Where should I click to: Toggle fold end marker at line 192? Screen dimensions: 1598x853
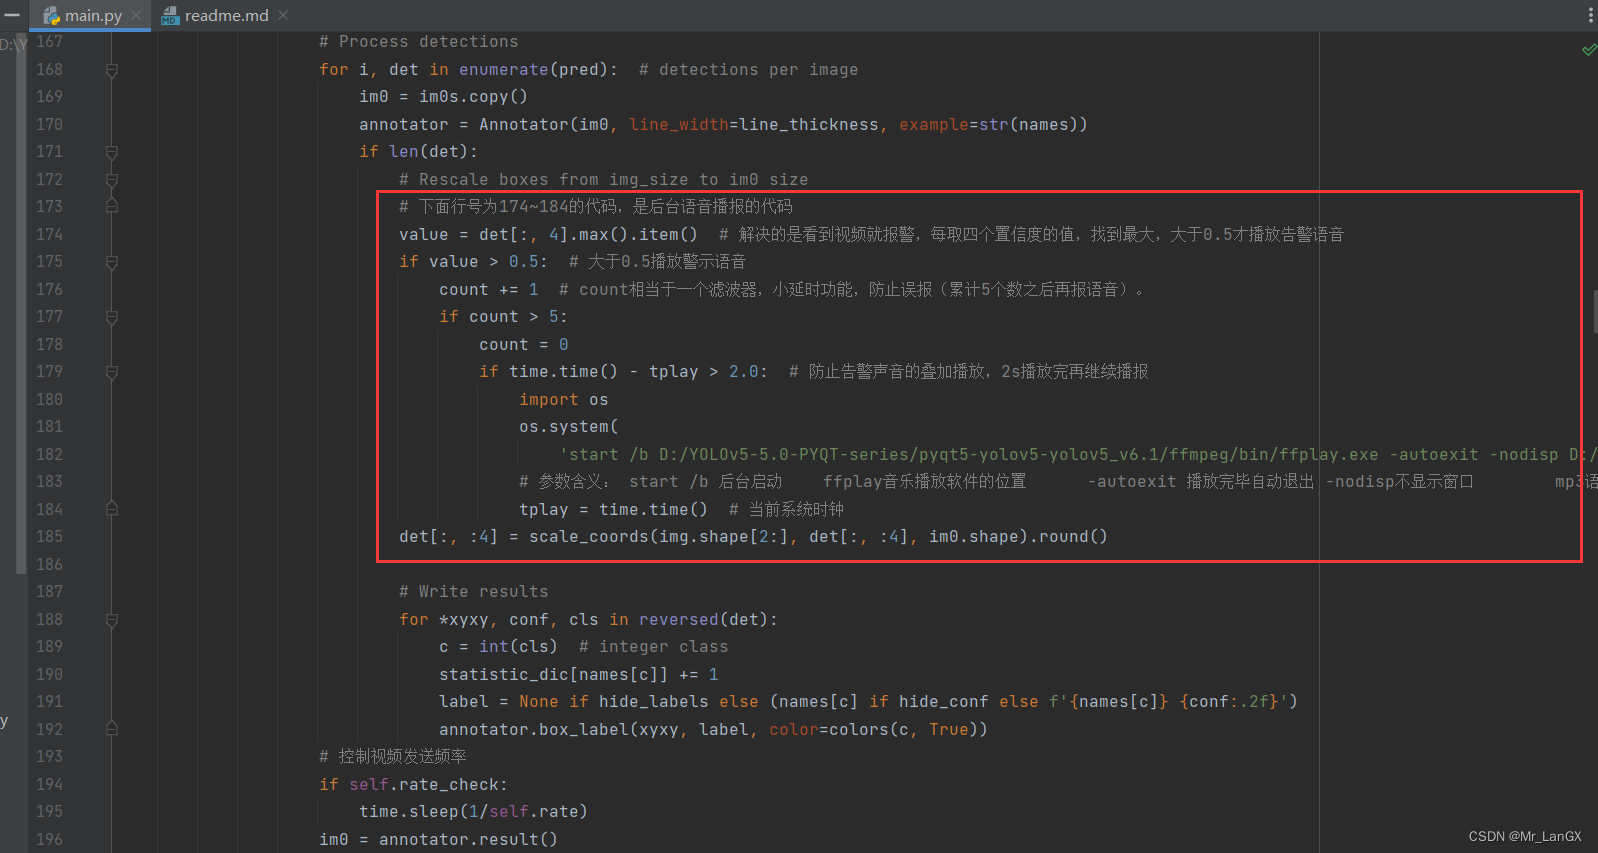click(x=112, y=729)
